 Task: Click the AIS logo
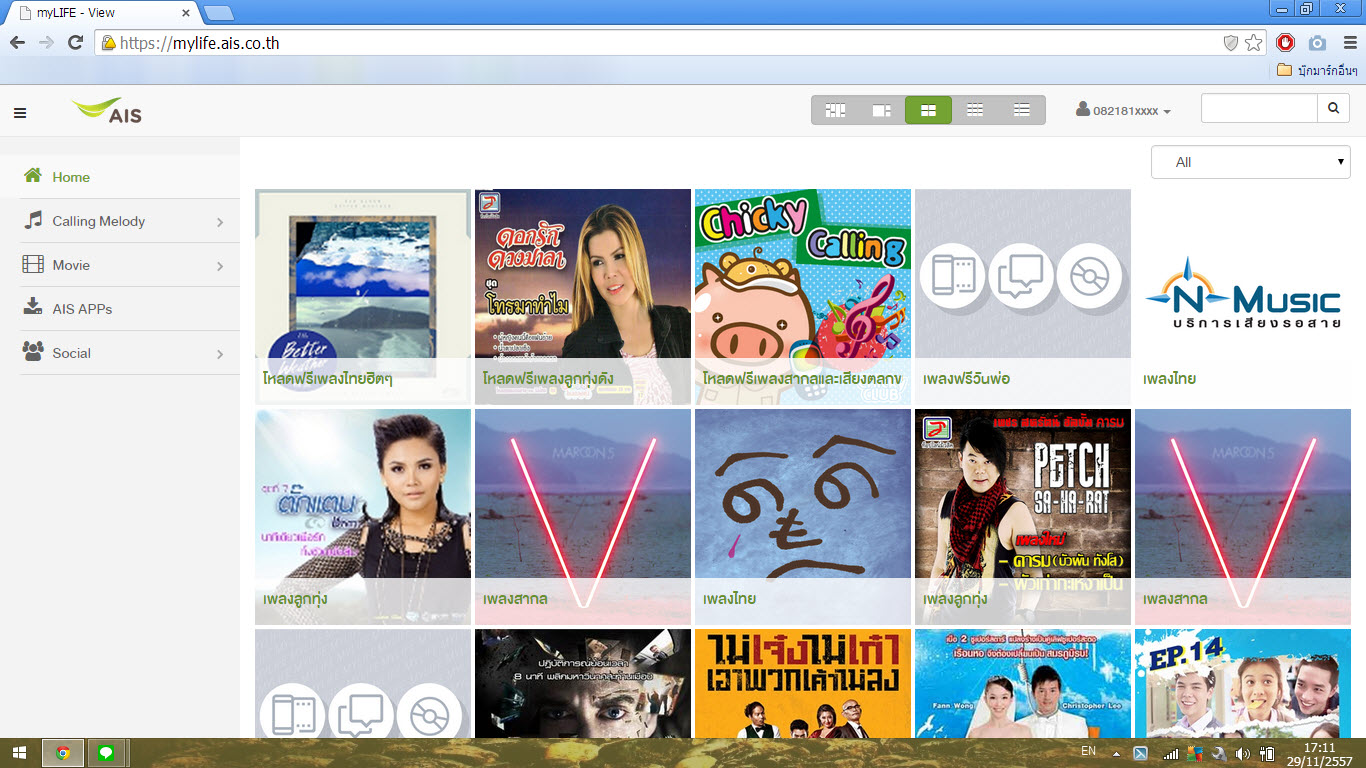(x=107, y=111)
